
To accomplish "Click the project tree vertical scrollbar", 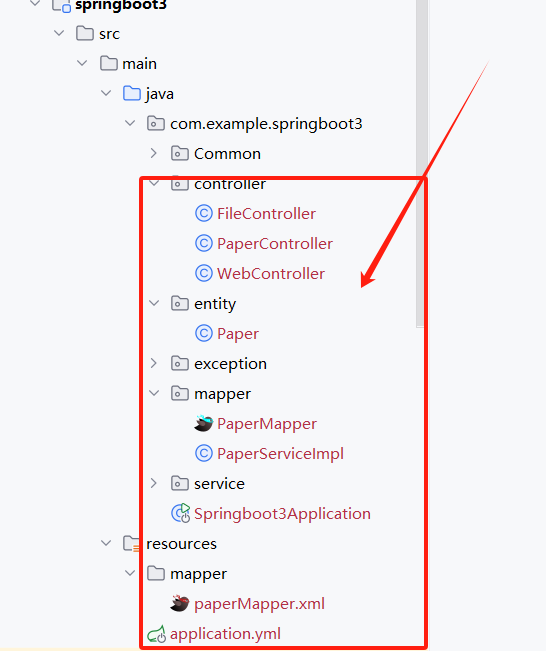I will coord(422,164).
